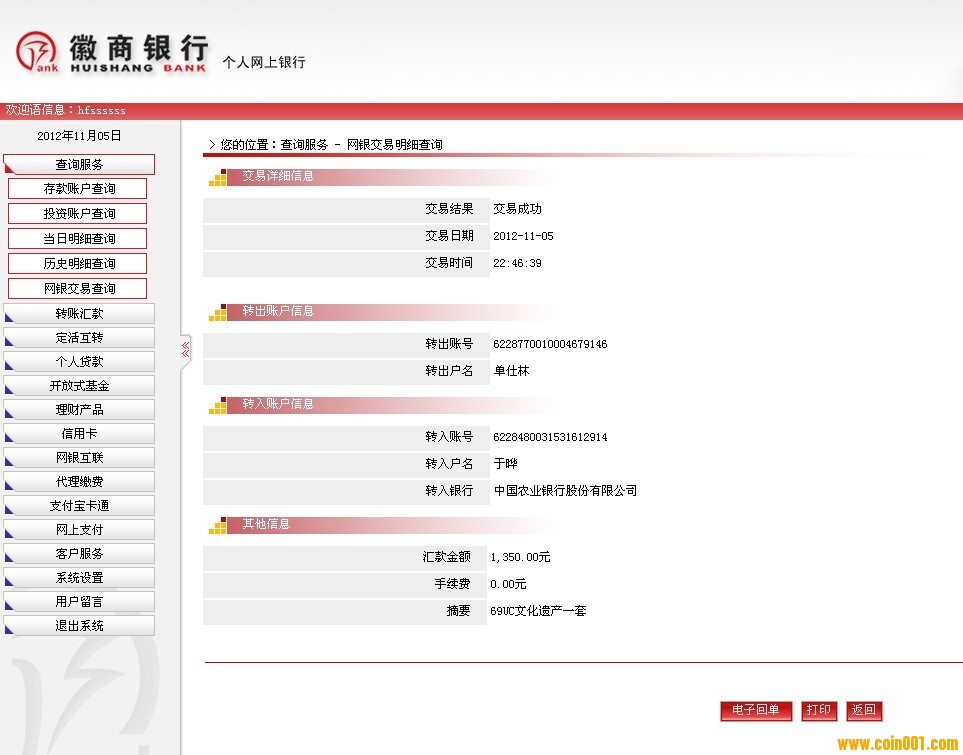Image resolution: width=963 pixels, height=755 pixels.
Task: Select 退出系统 to log out
Action: coord(79,626)
